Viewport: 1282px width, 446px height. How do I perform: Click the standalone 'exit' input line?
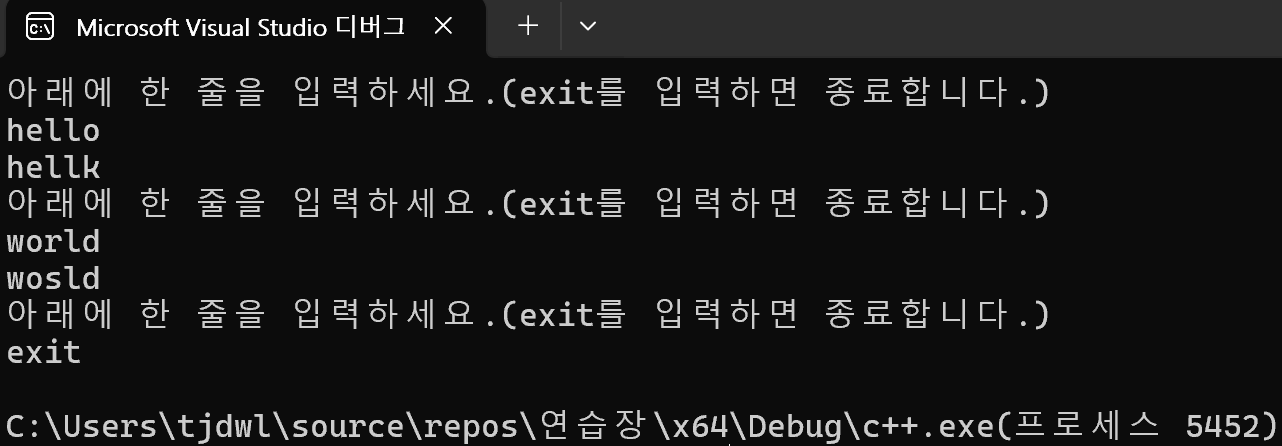pos(44,352)
